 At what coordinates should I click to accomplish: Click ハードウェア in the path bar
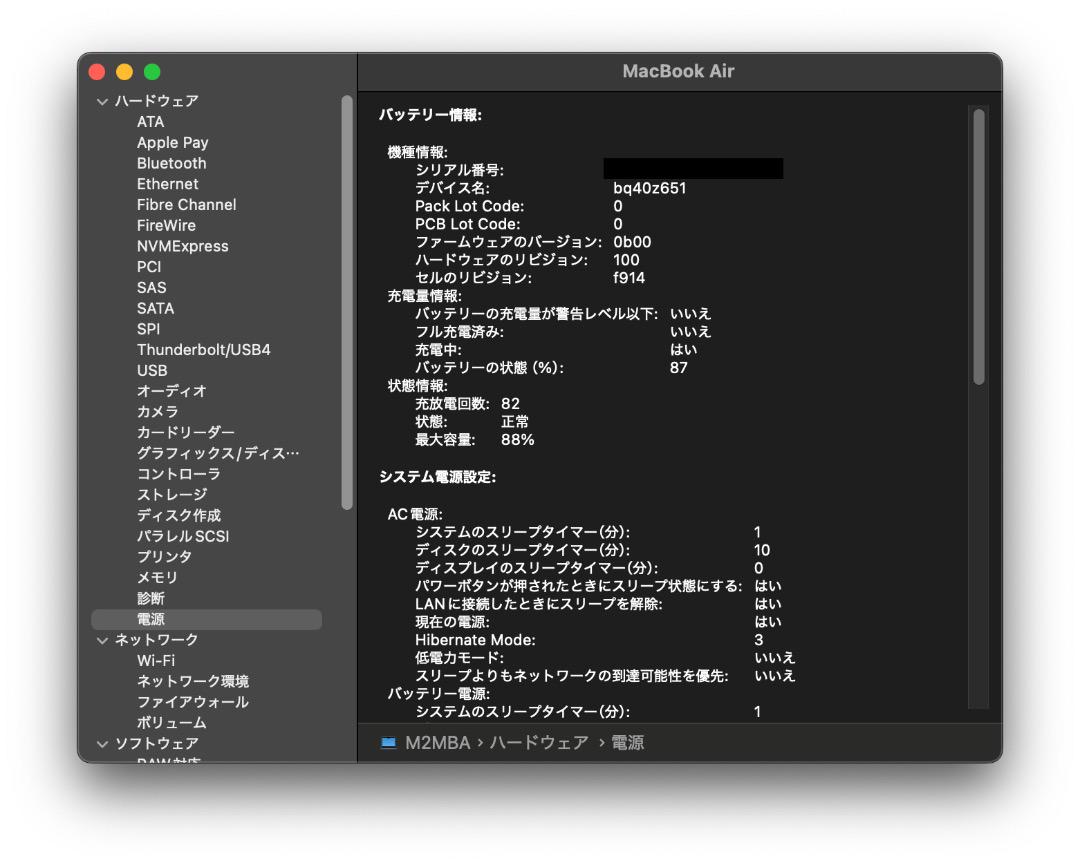coord(539,742)
